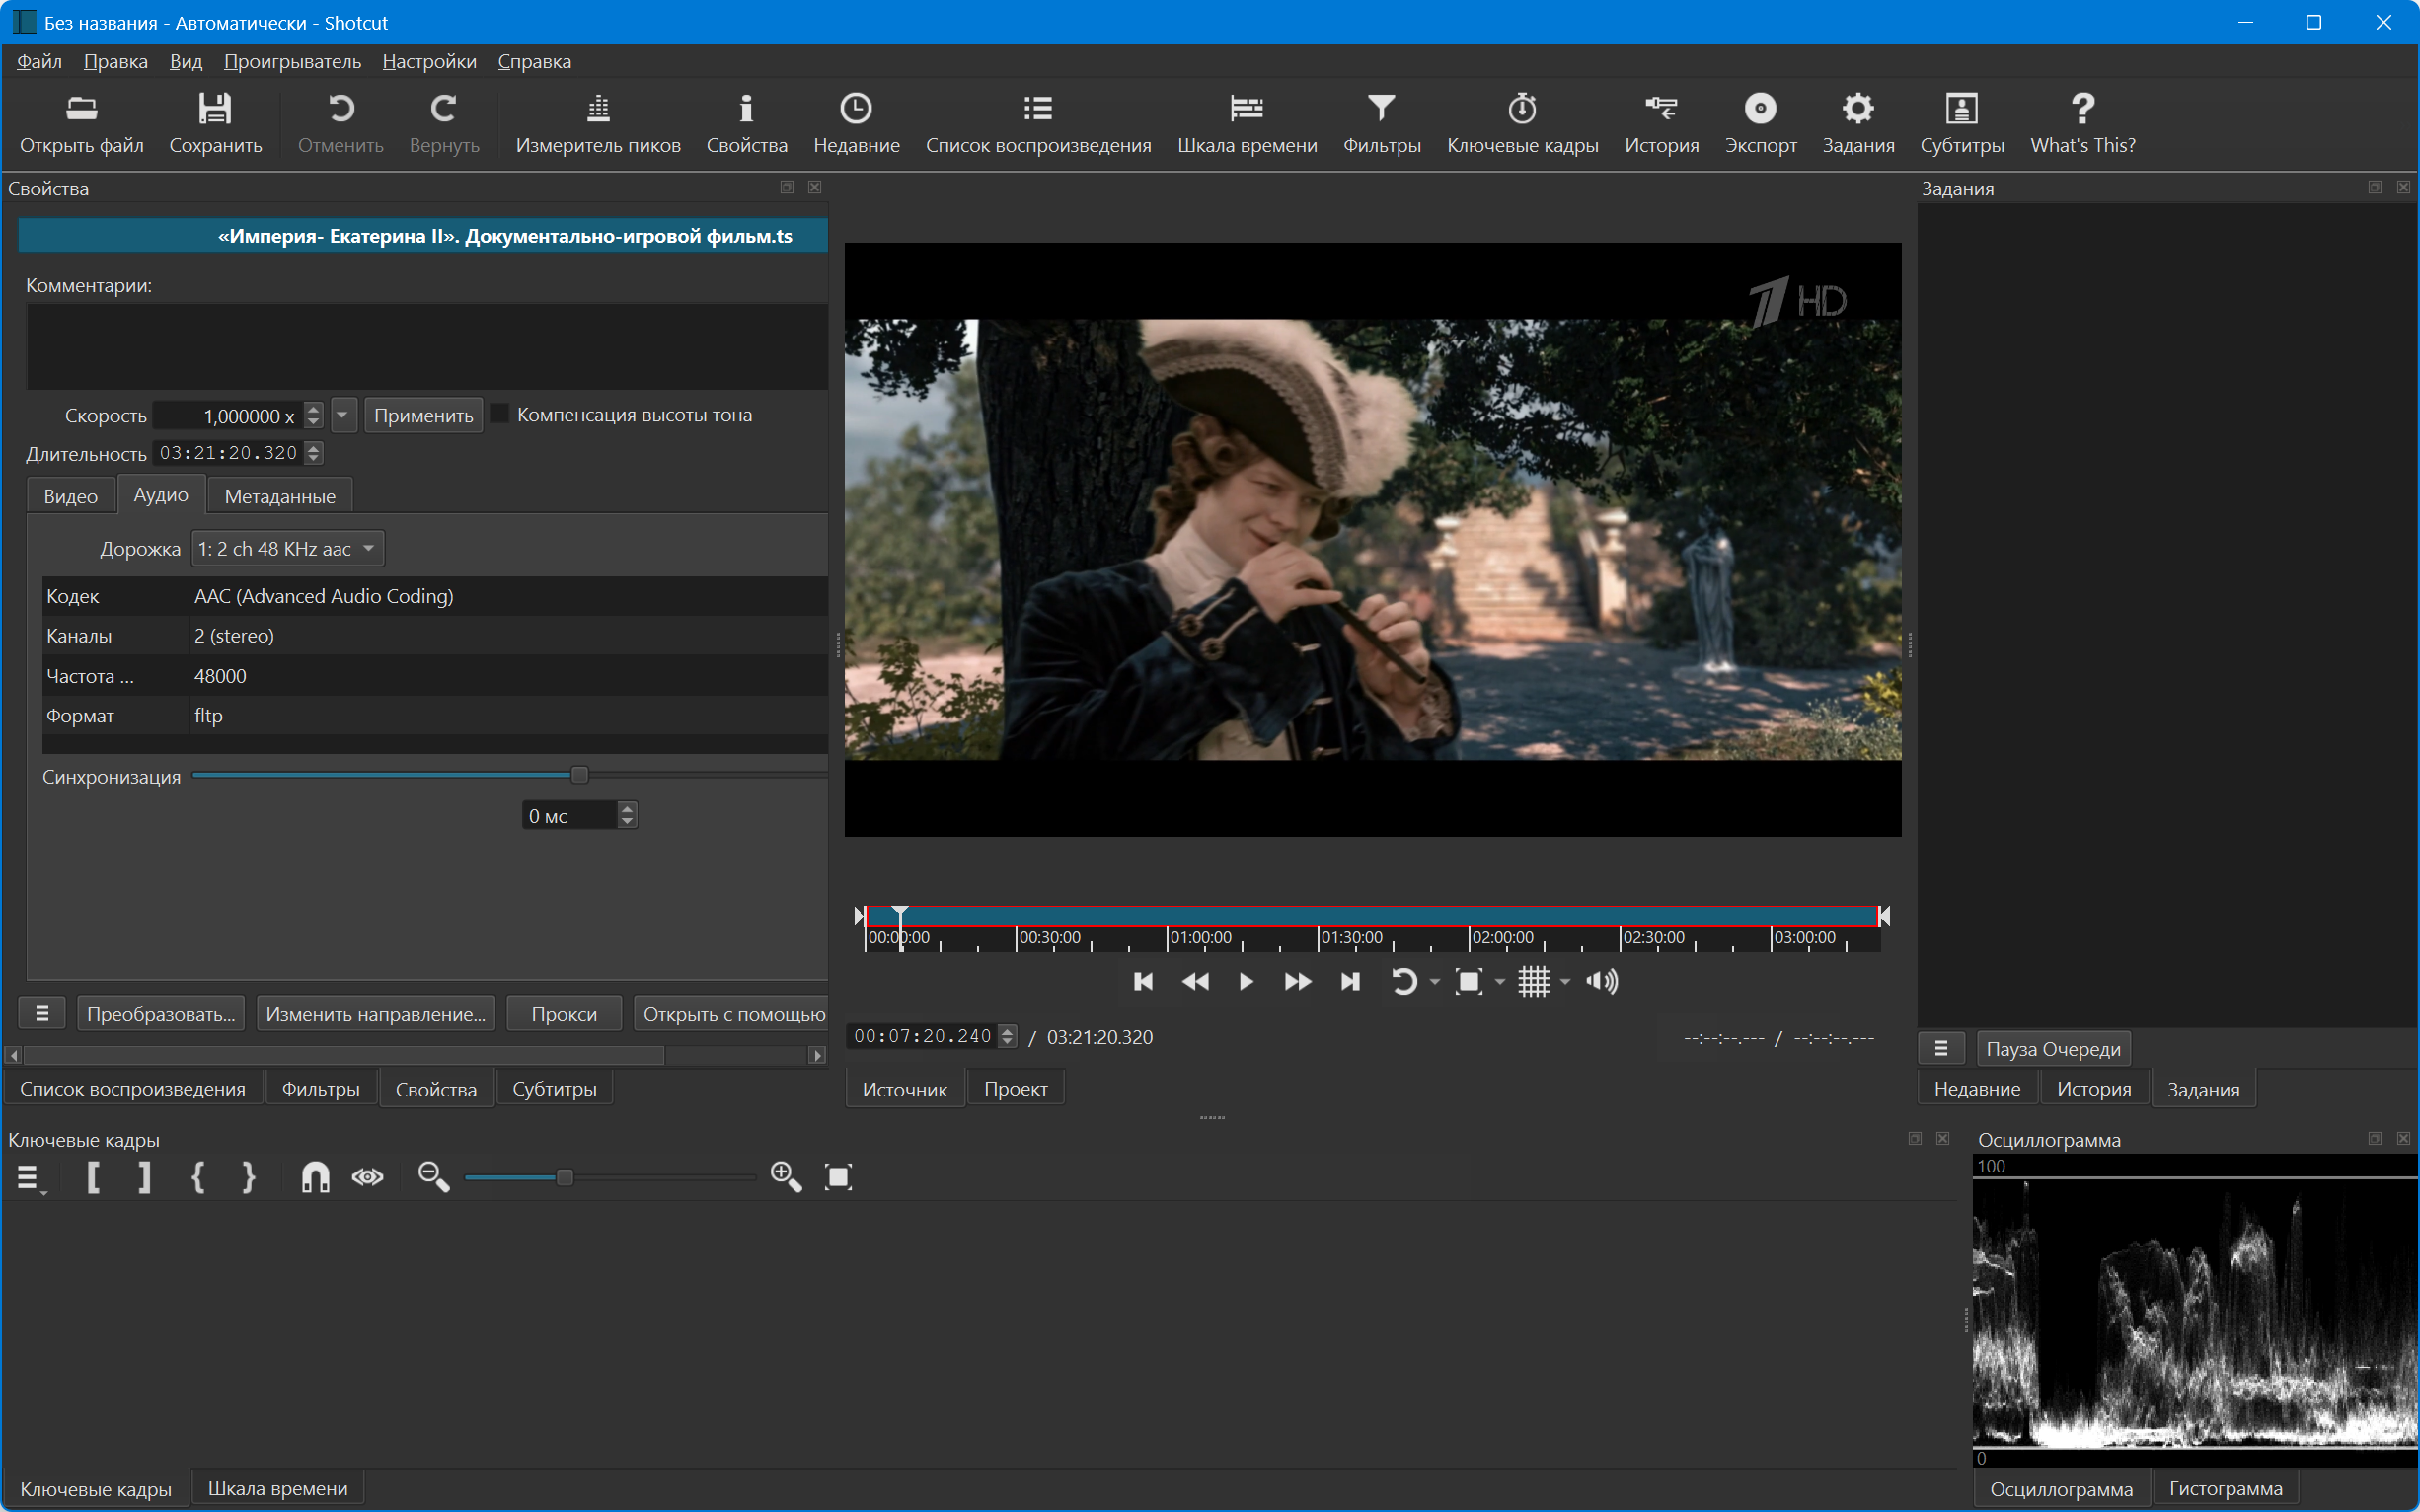Screen dimensions: 2420x1512
Task: Enable pitch compensation (Компенсация высоты тона) checkbox
Action: [500, 414]
